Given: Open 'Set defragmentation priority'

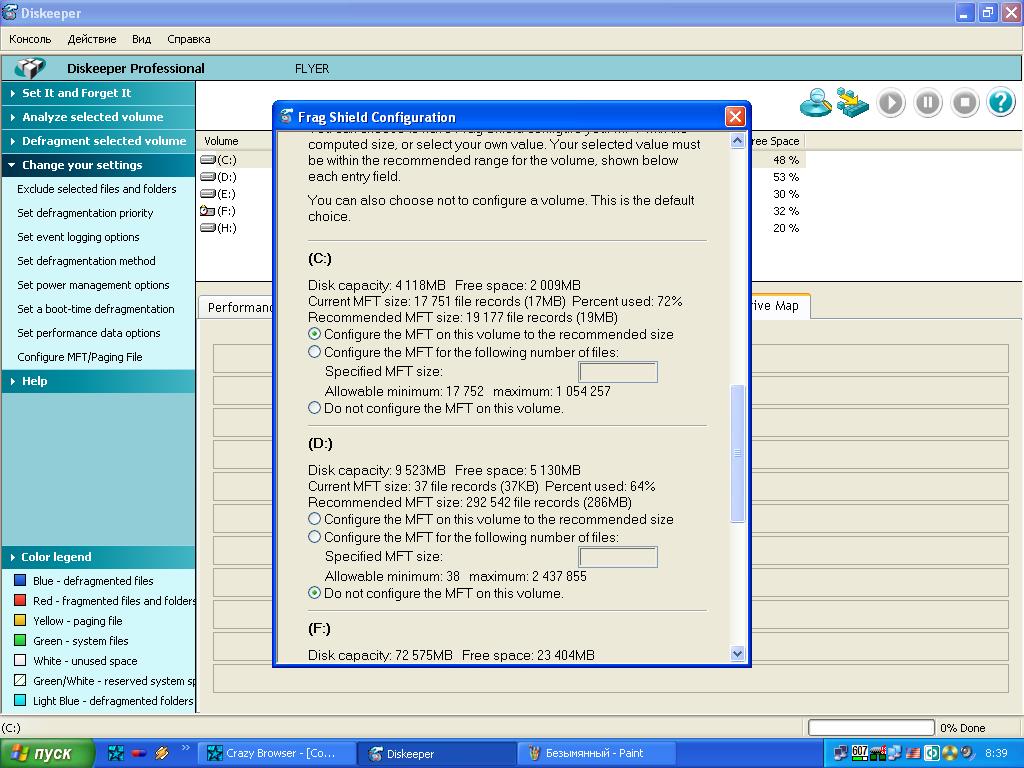Looking at the screenshot, I should [85, 213].
